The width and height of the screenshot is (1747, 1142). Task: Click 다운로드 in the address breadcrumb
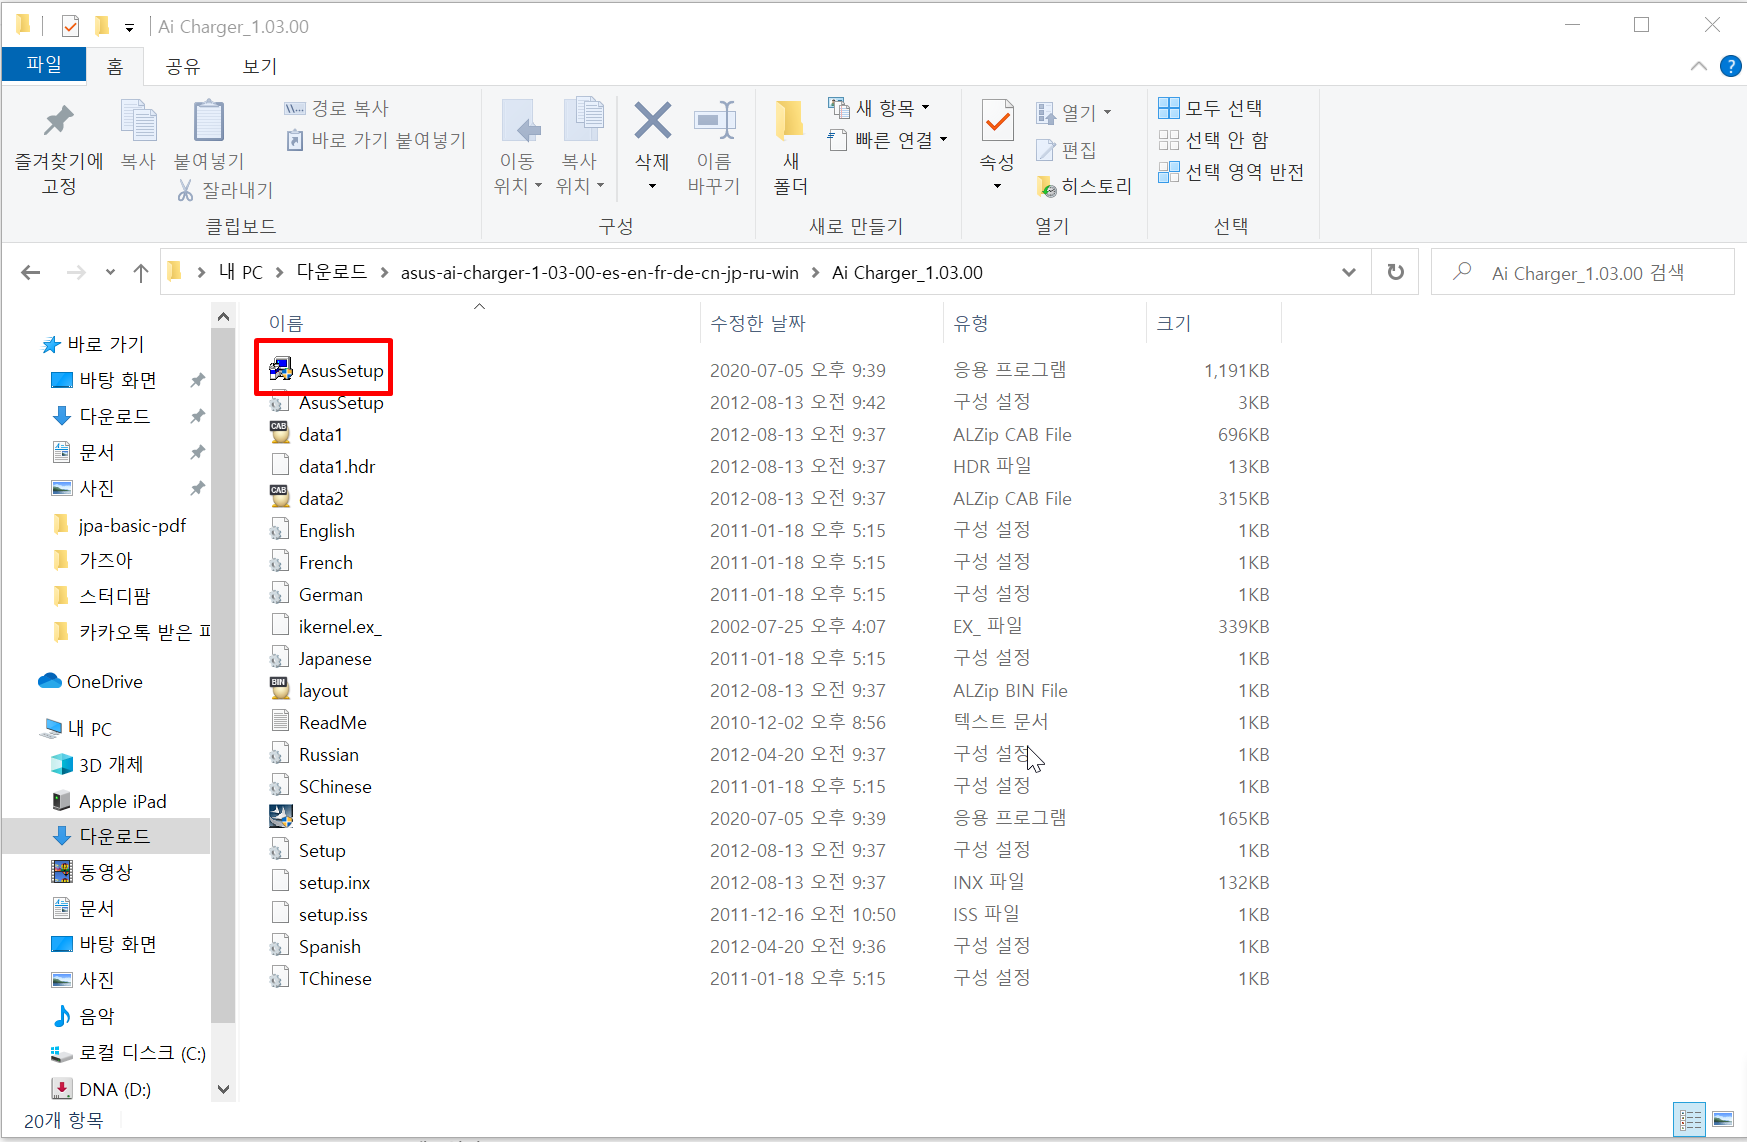(332, 272)
